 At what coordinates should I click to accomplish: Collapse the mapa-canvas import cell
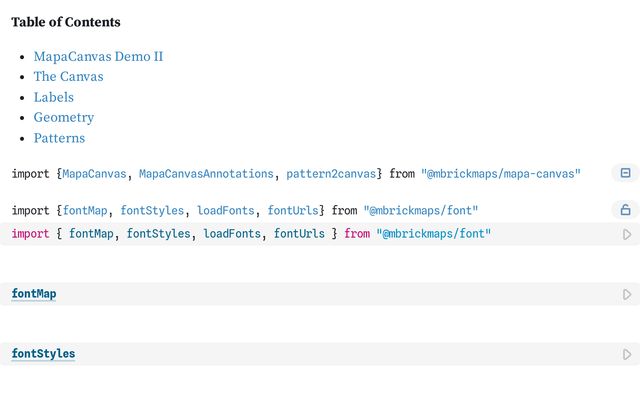click(x=625, y=173)
